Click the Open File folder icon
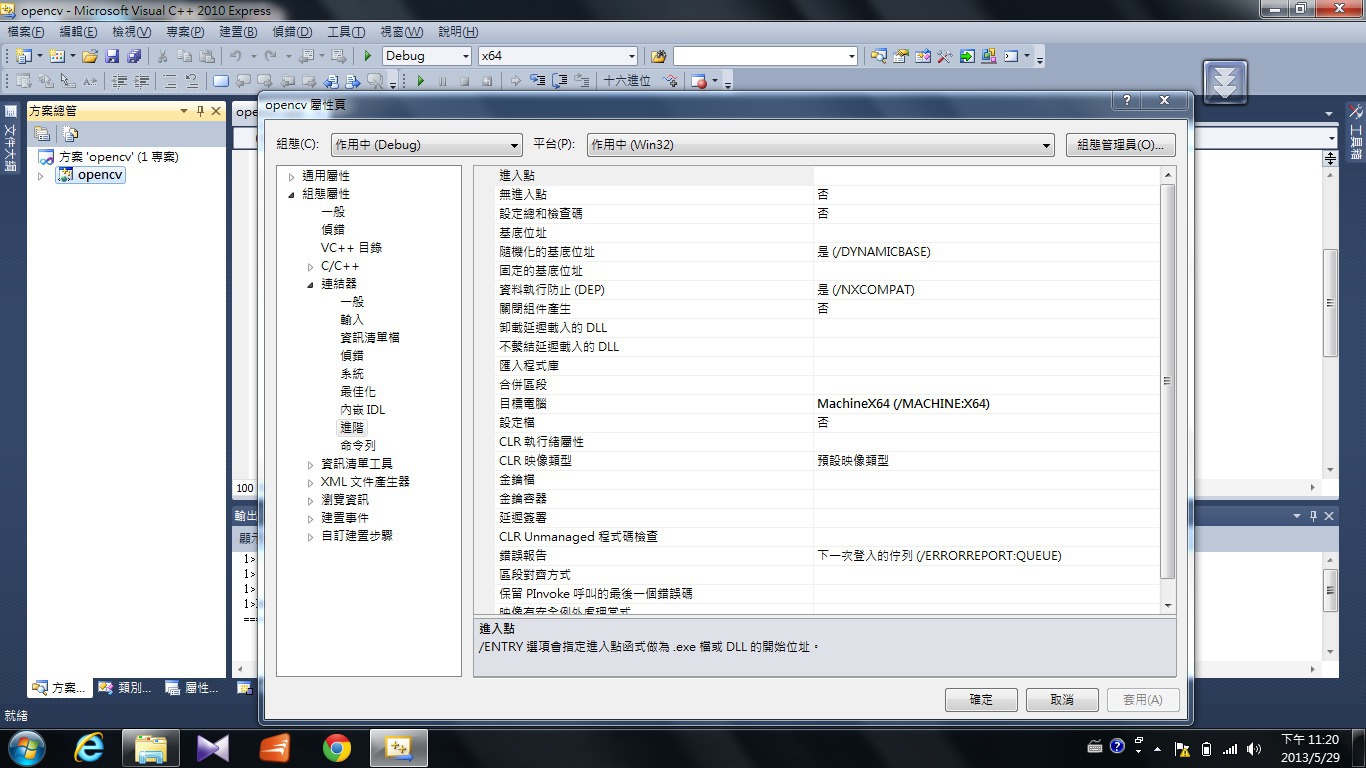The width and height of the screenshot is (1366, 768). click(x=90, y=56)
